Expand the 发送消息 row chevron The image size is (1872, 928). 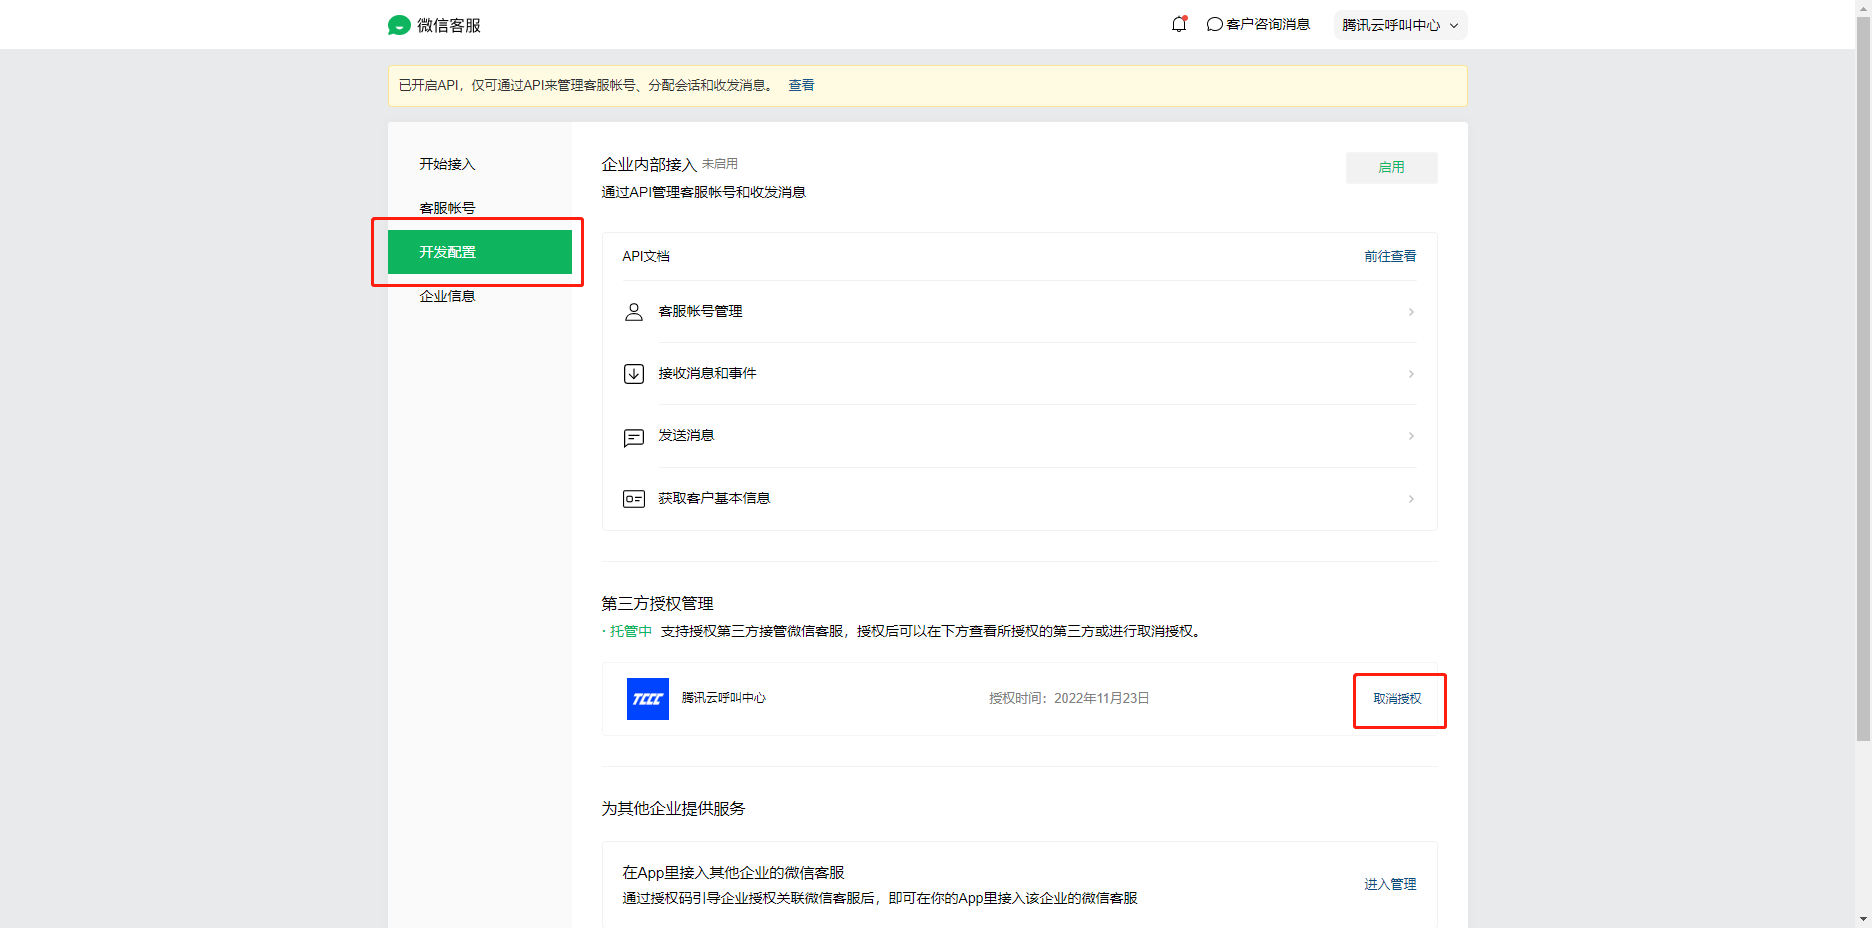(x=1411, y=436)
